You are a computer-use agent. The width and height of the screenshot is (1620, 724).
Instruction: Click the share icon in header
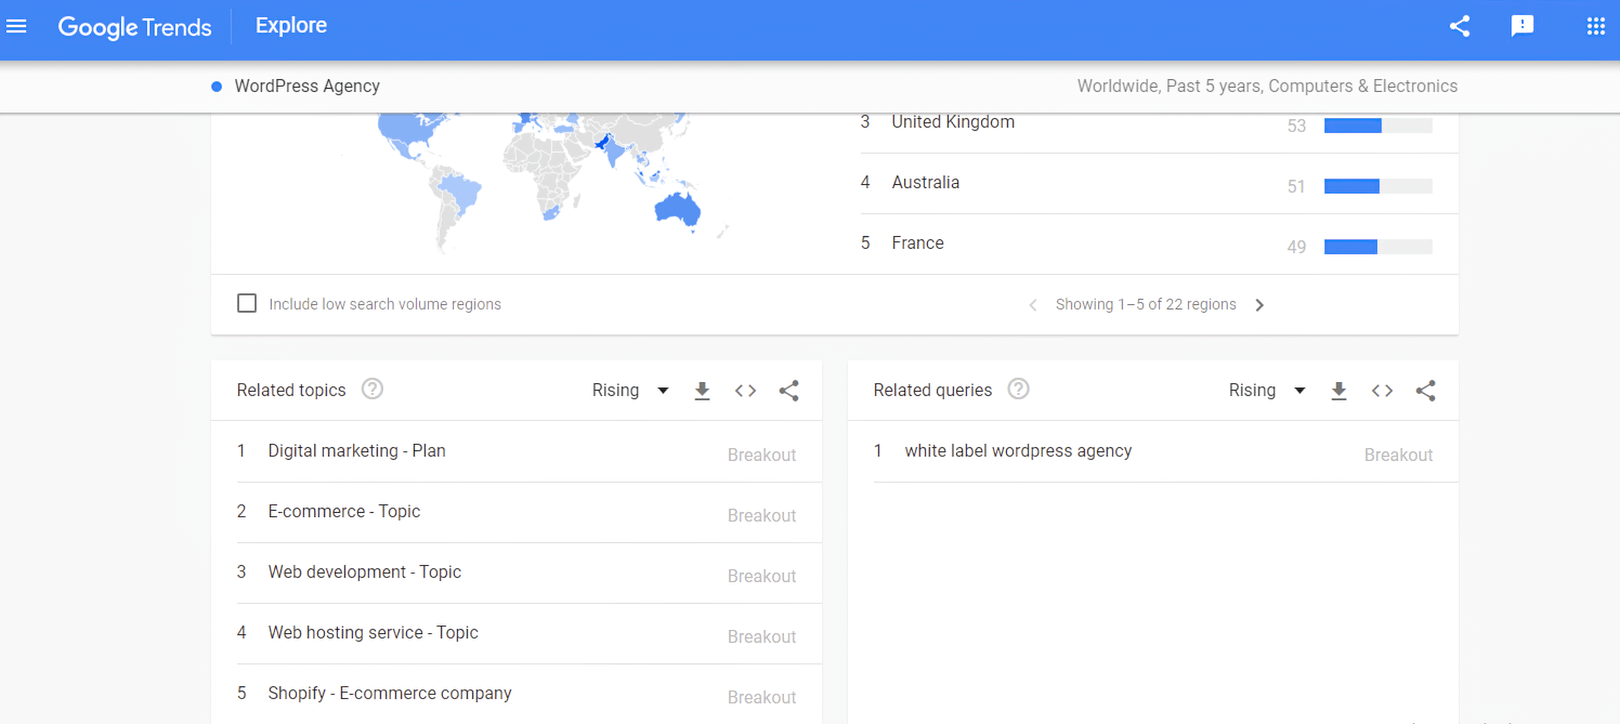pos(1460,26)
